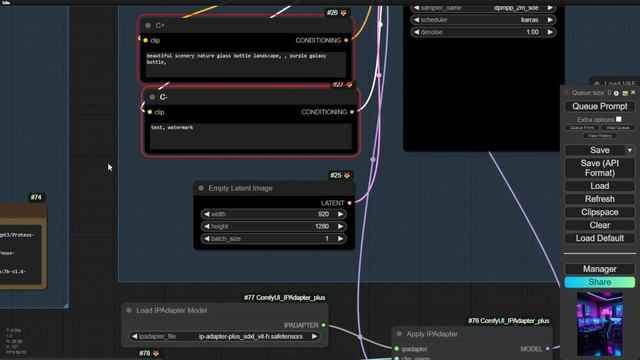Viewport: 640px width, 360px height.
Task: Save the workflow
Action: coord(595,150)
